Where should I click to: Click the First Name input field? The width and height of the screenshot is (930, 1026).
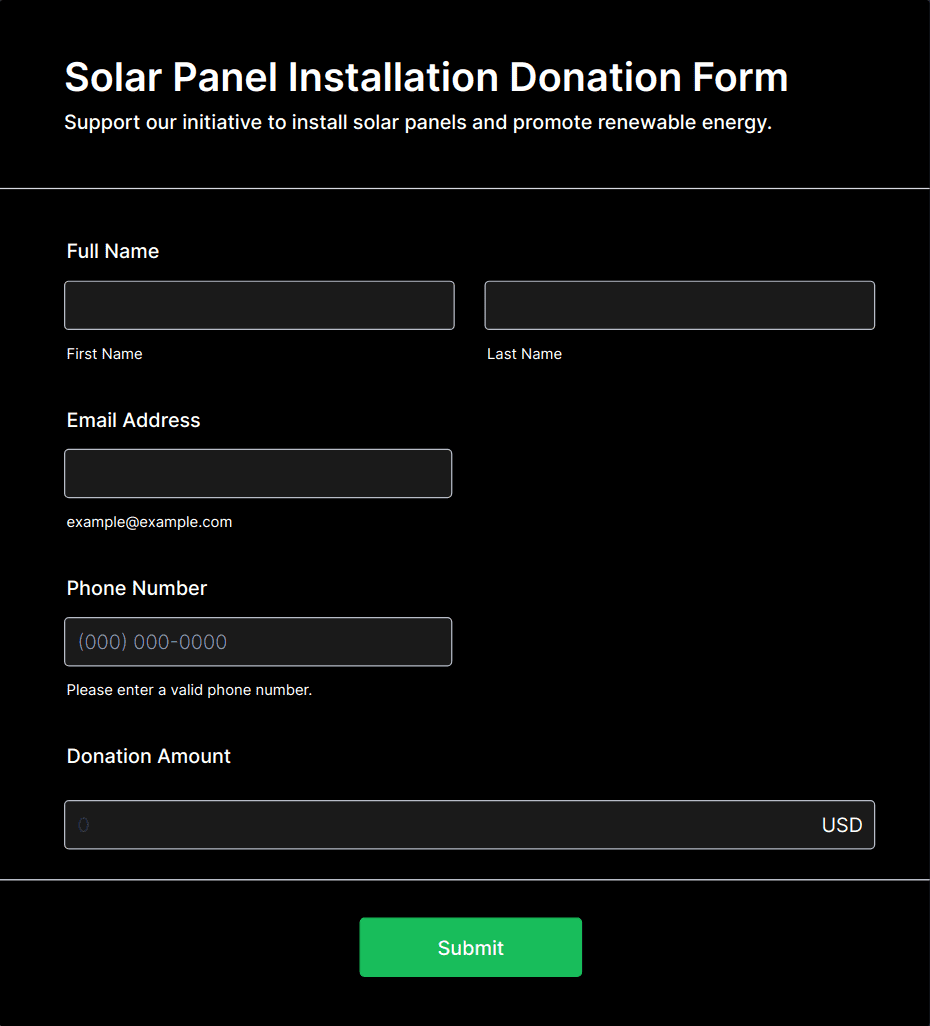click(x=259, y=305)
